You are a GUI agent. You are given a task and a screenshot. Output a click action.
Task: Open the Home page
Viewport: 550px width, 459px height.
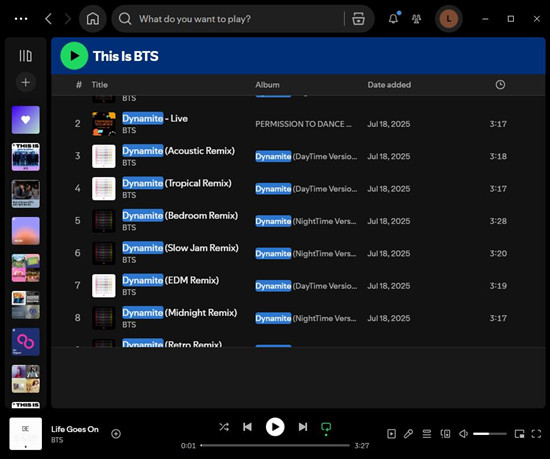pos(93,19)
